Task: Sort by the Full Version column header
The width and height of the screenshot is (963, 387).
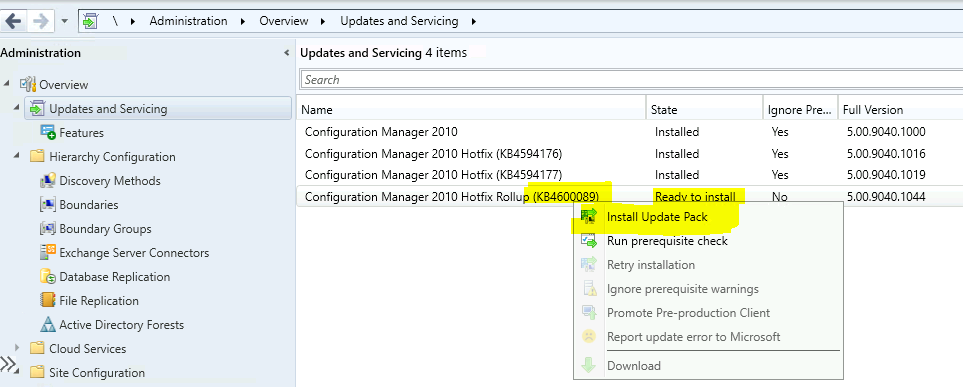Action: coord(900,110)
